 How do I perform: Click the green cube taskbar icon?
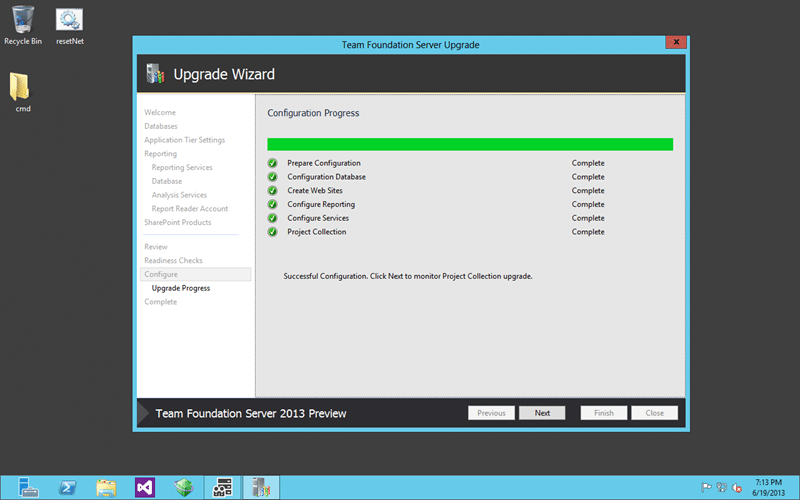(x=184, y=488)
